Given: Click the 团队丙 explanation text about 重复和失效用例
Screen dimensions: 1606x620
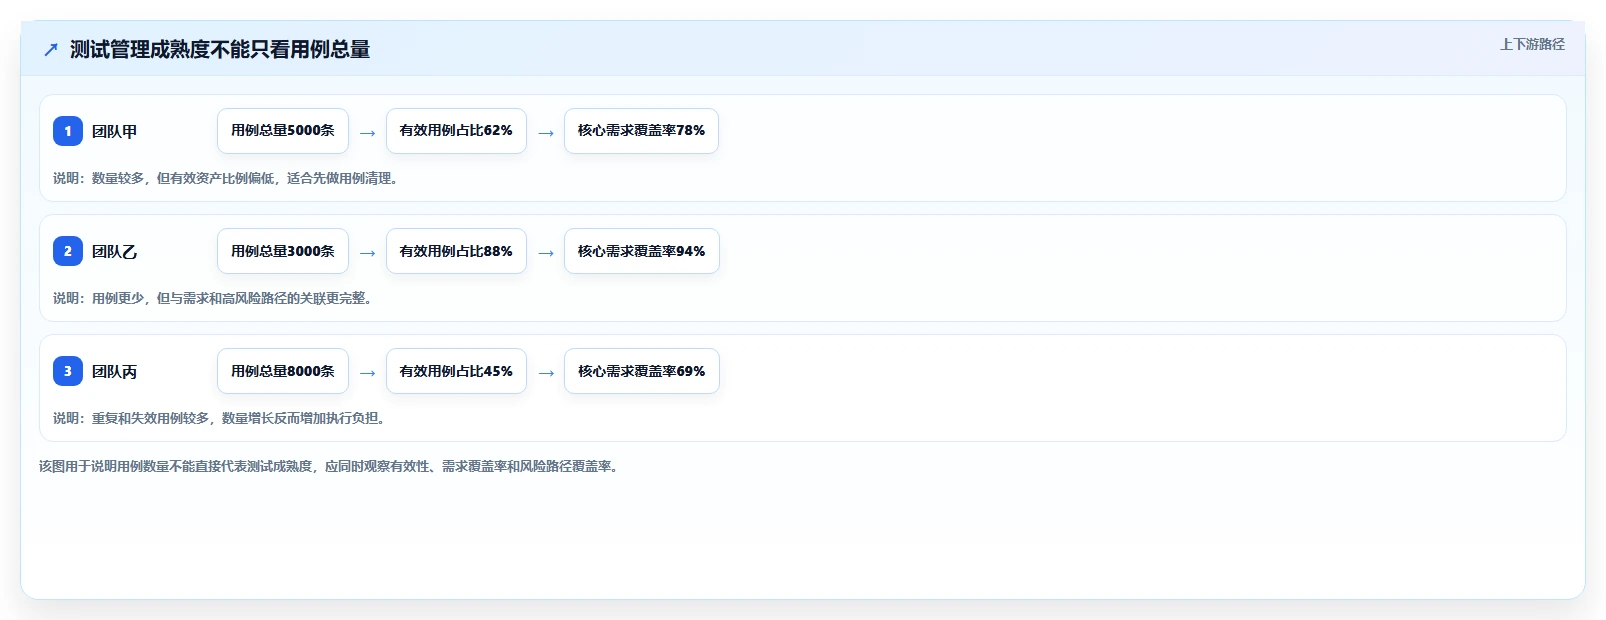Looking at the screenshot, I should [x=221, y=418].
